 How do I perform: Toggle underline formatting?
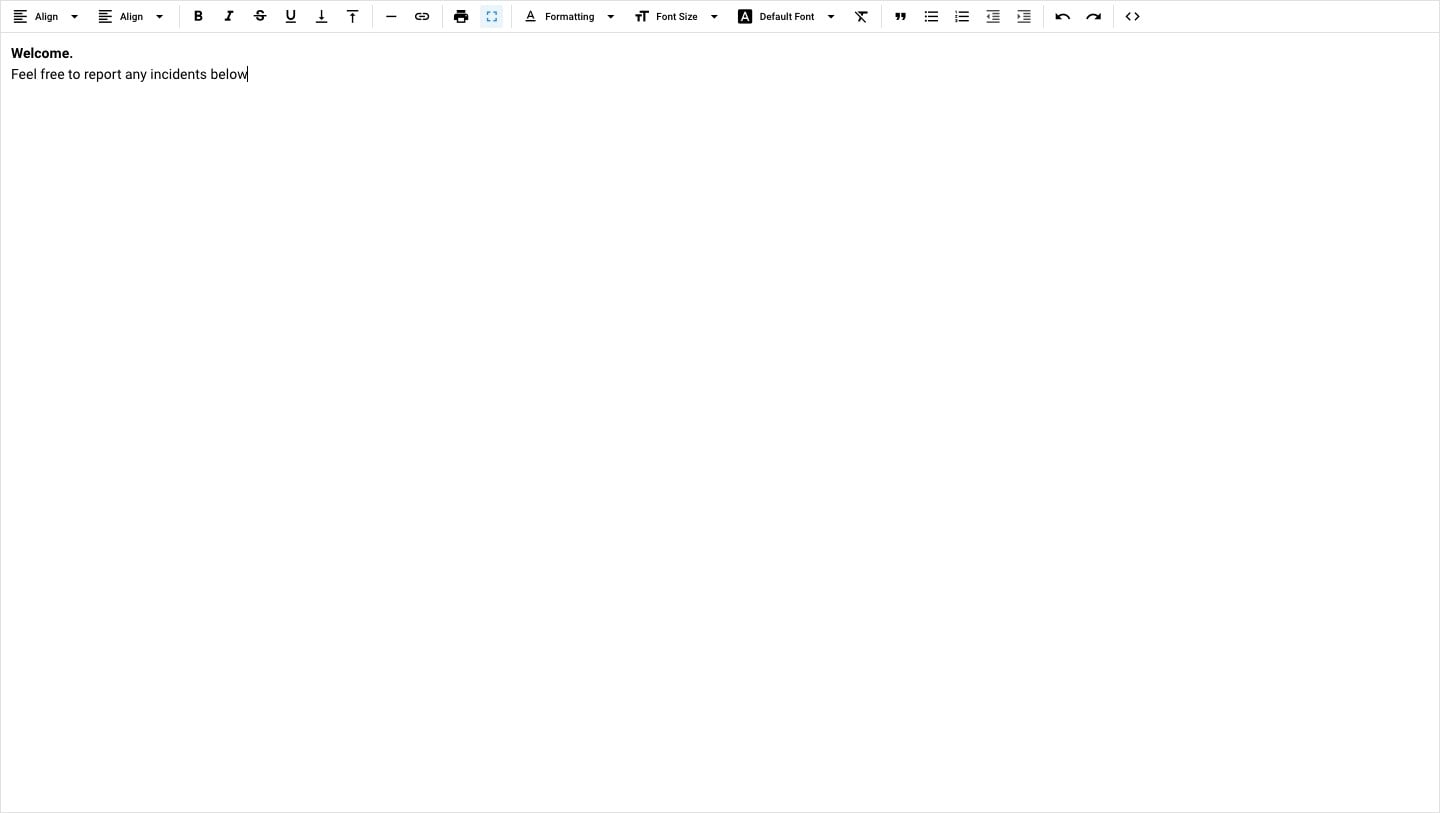click(x=291, y=17)
